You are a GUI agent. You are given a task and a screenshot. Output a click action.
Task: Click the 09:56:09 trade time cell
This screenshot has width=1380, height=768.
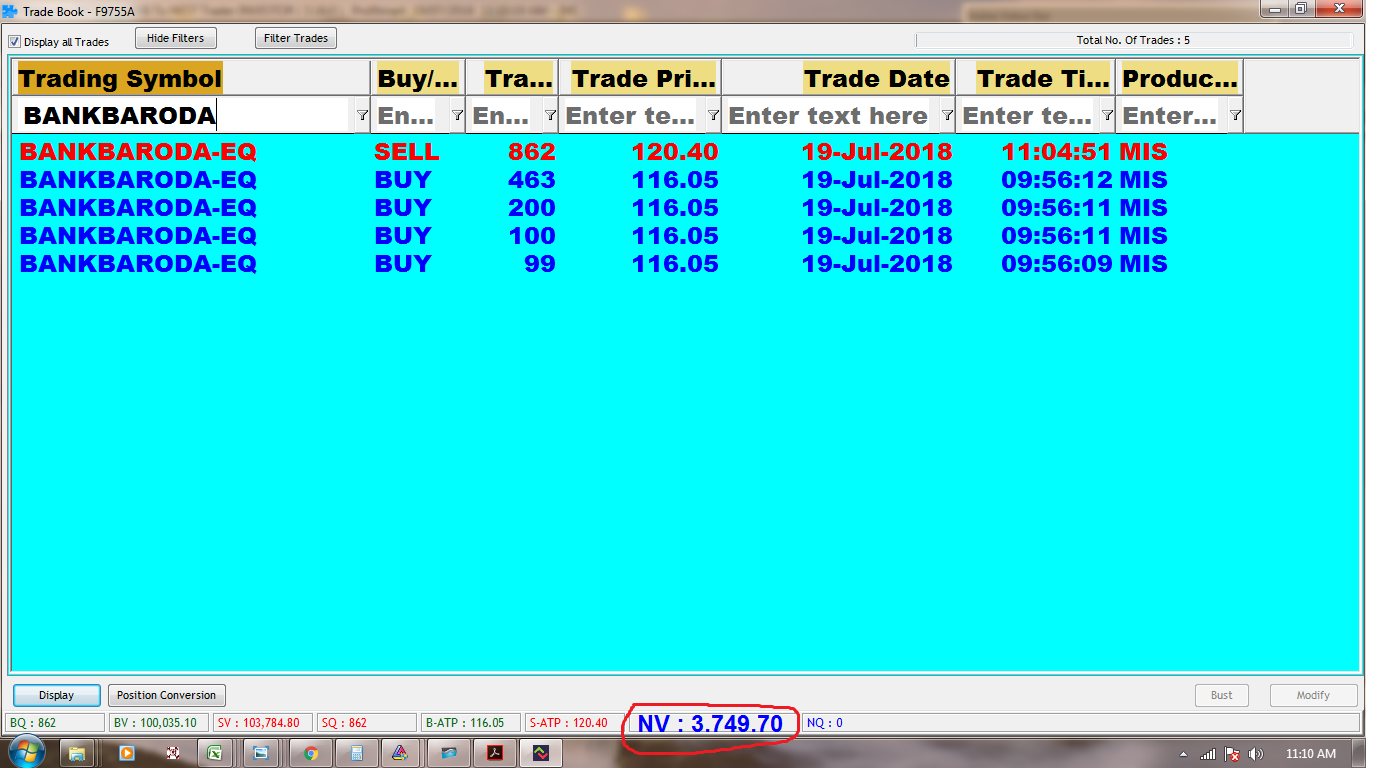tap(1057, 264)
